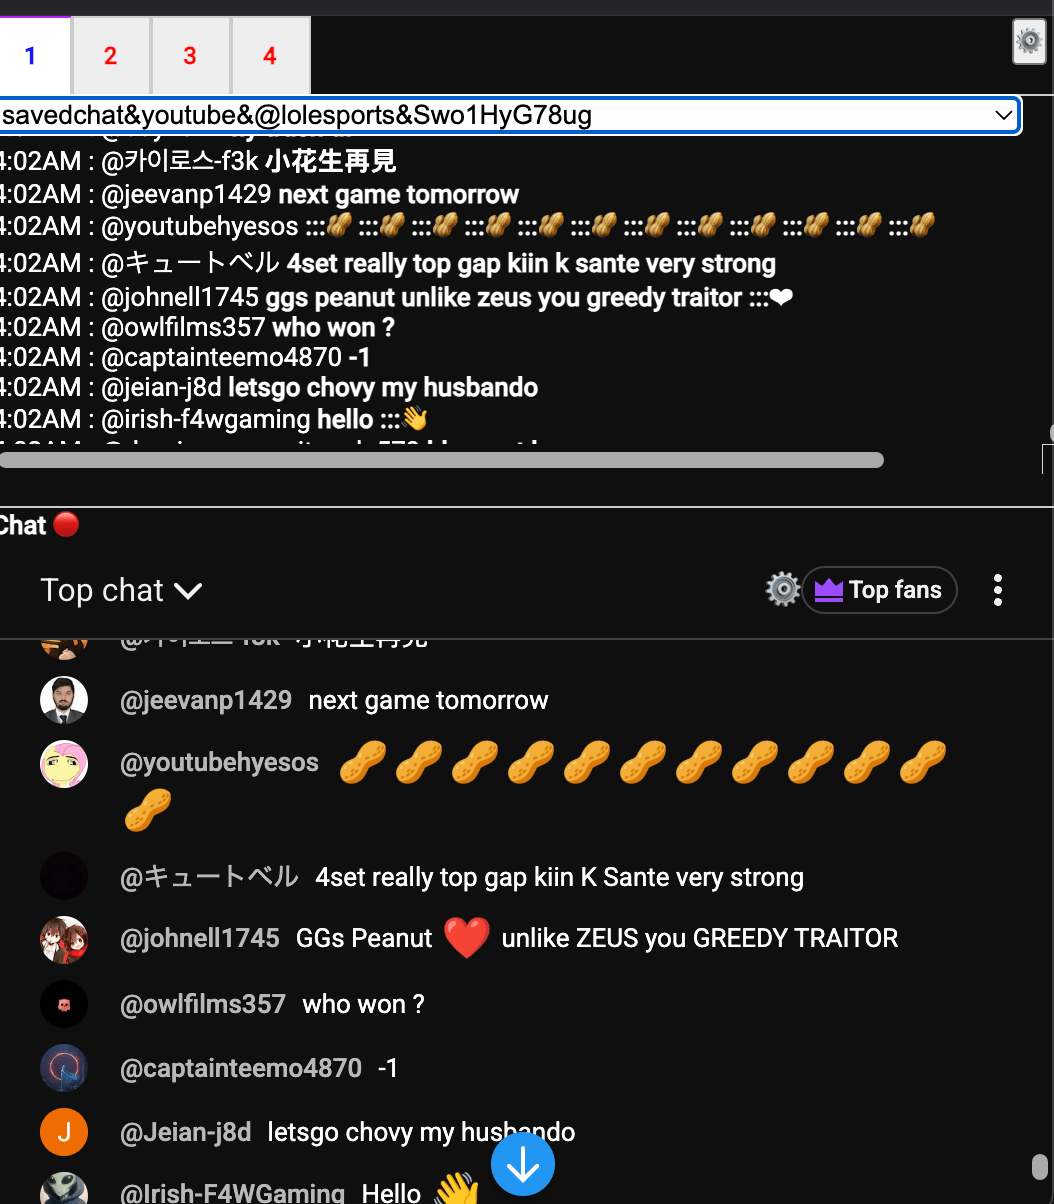Click the vertical scrollbar thumb in live chat

tap(1039, 1168)
